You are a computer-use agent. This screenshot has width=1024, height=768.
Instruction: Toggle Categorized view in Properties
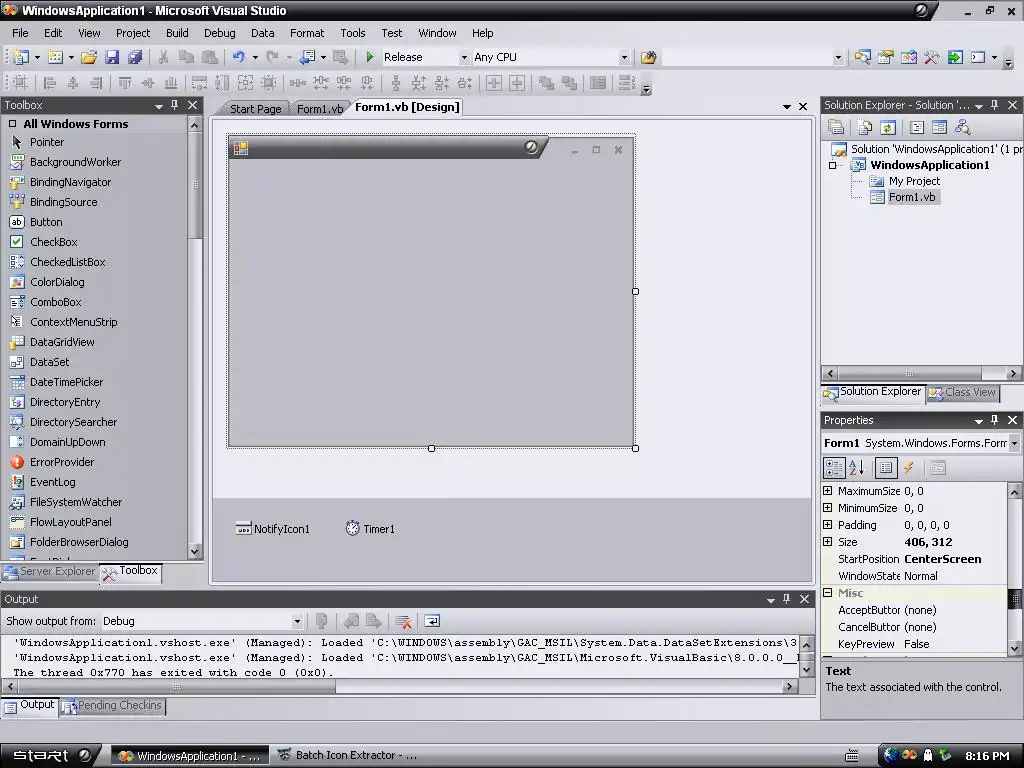pos(834,468)
